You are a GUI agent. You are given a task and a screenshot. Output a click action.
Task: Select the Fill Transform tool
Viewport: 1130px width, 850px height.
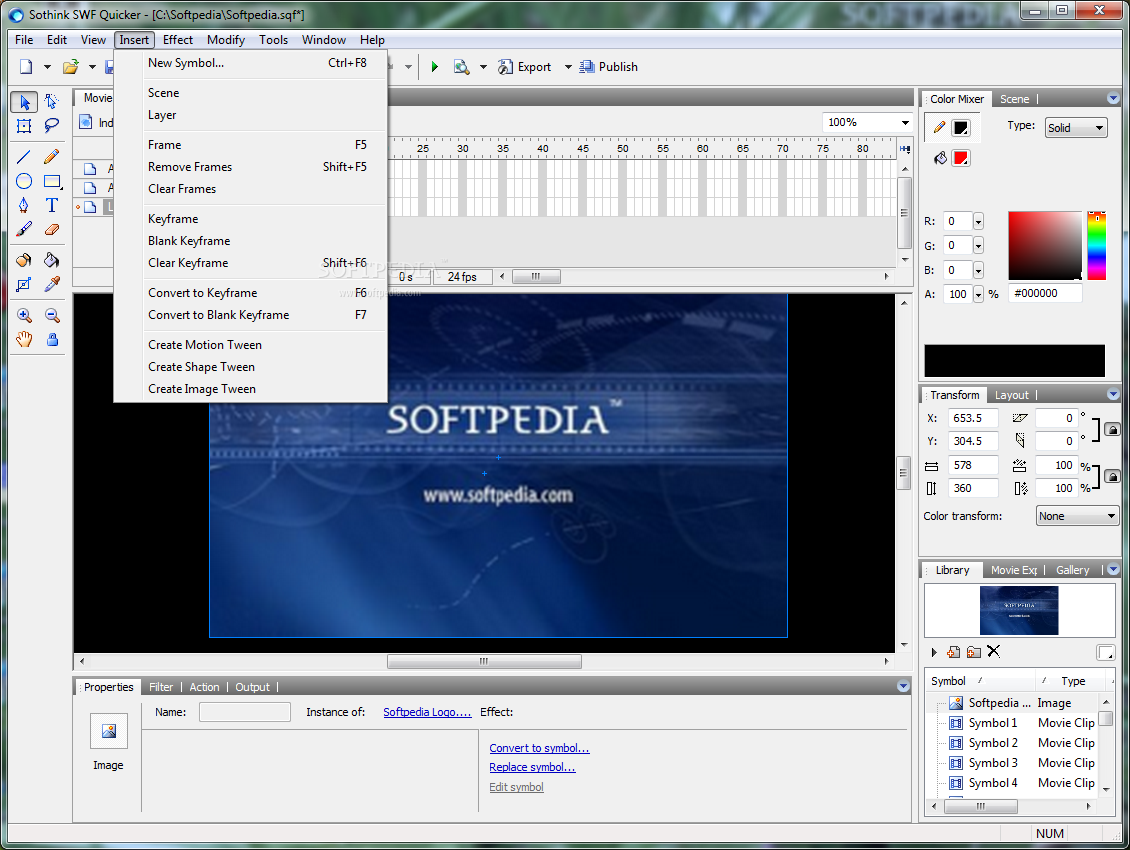click(x=24, y=284)
